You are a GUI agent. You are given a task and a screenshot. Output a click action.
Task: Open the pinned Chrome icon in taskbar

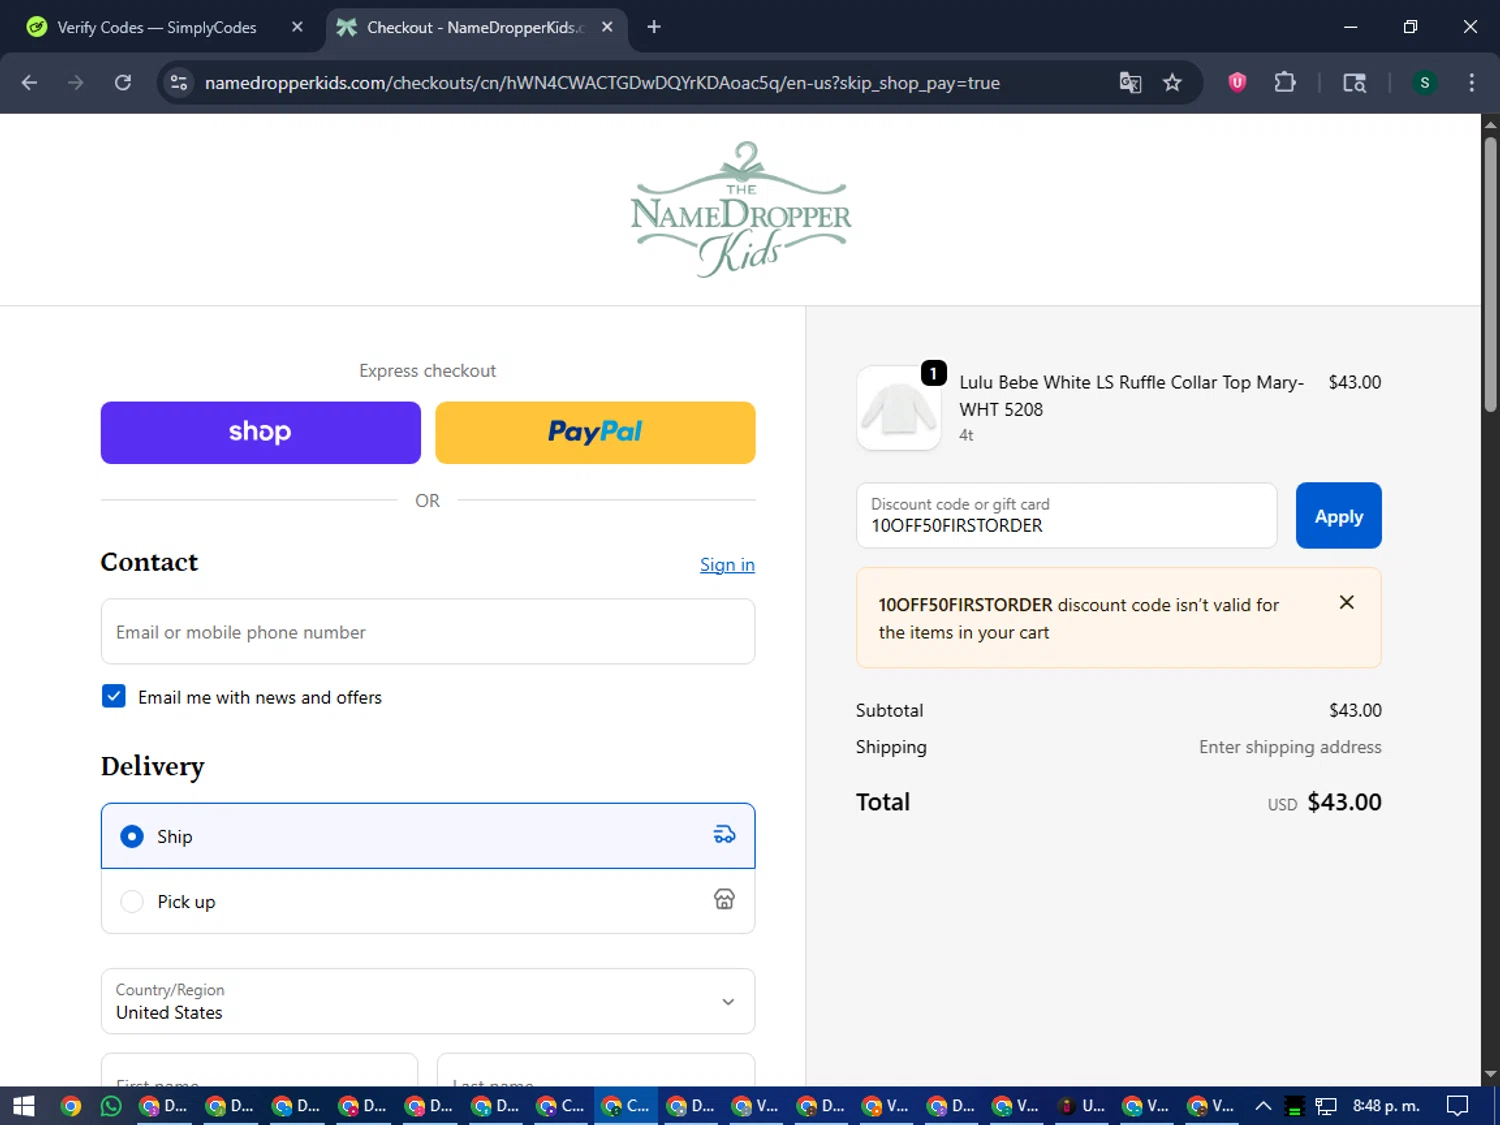pos(70,1106)
